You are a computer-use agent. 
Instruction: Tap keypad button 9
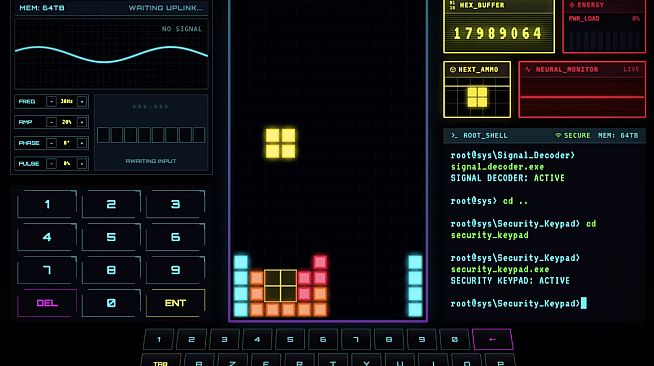[x=176, y=270]
